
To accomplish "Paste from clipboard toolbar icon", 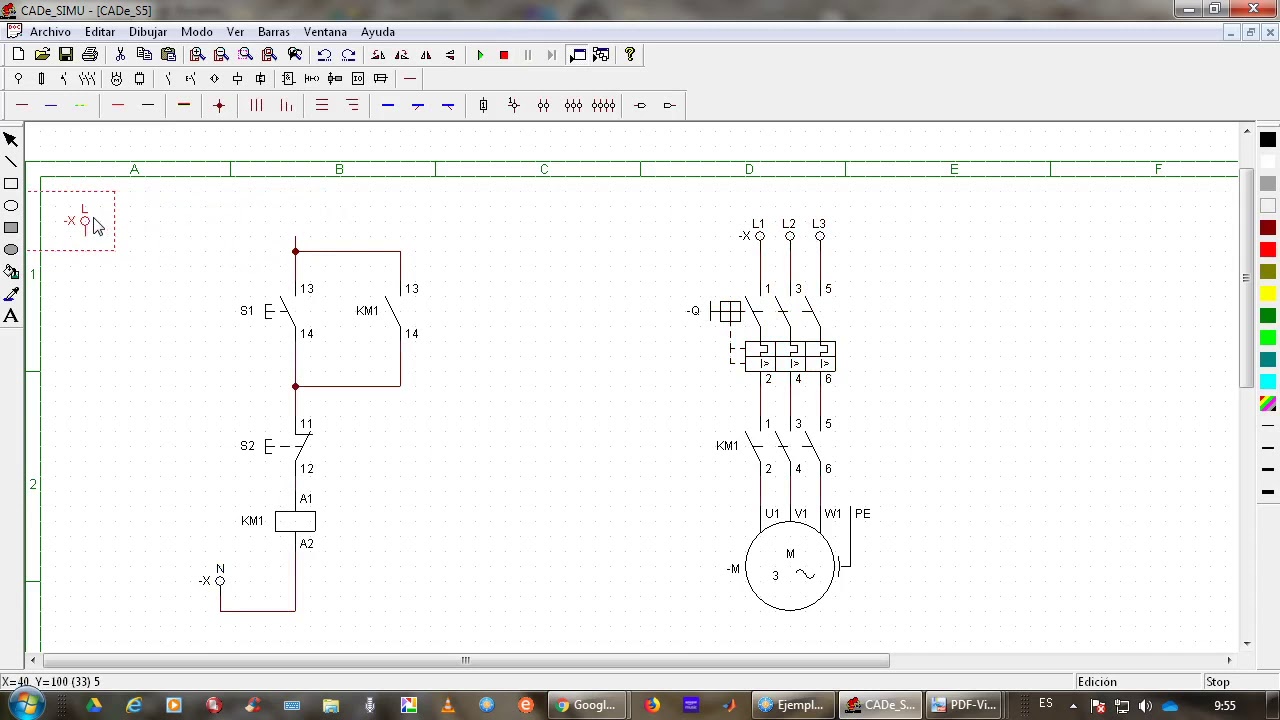I will (x=168, y=55).
